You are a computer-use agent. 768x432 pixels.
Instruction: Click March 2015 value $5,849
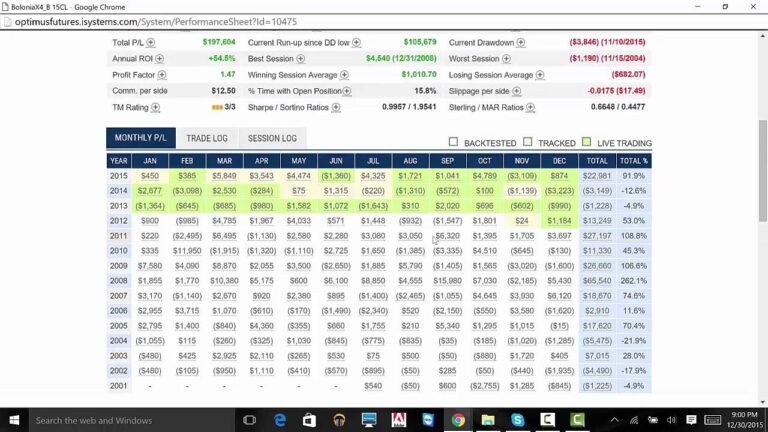point(224,176)
